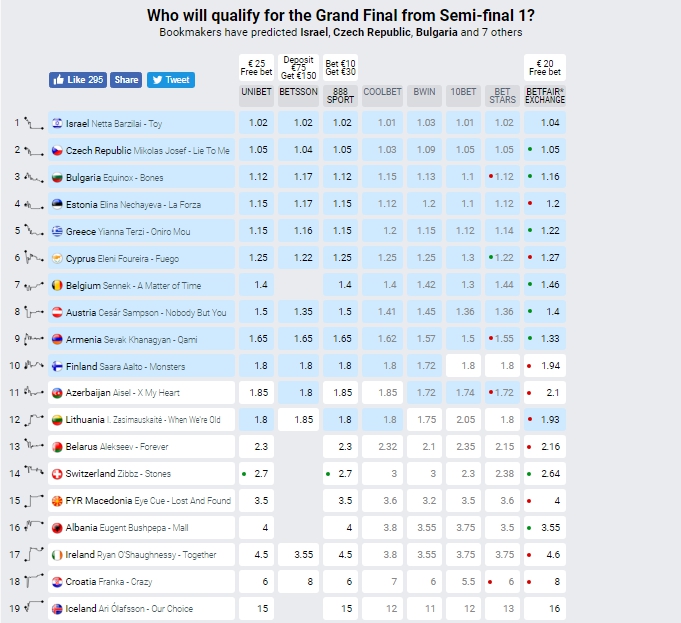Click the Switzerland flag icon

click(x=58, y=473)
